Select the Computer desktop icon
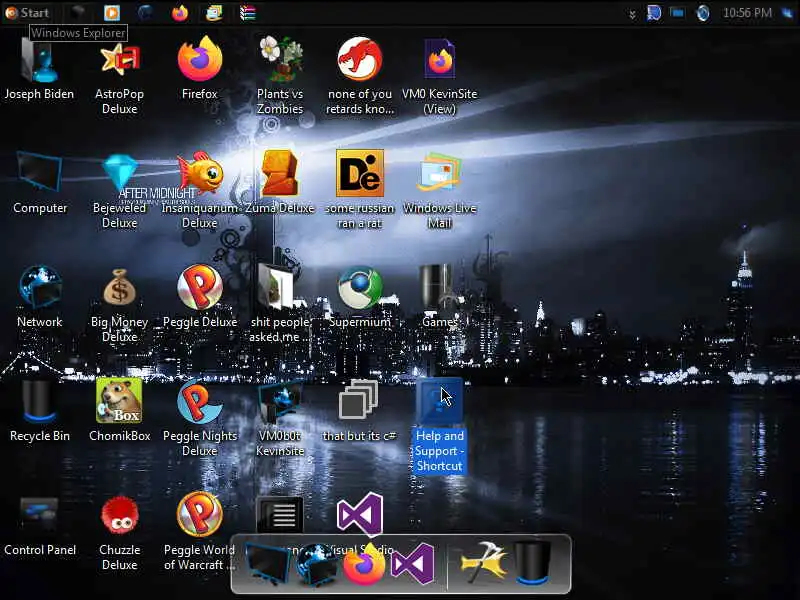The width and height of the screenshot is (800, 600). (40, 183)
